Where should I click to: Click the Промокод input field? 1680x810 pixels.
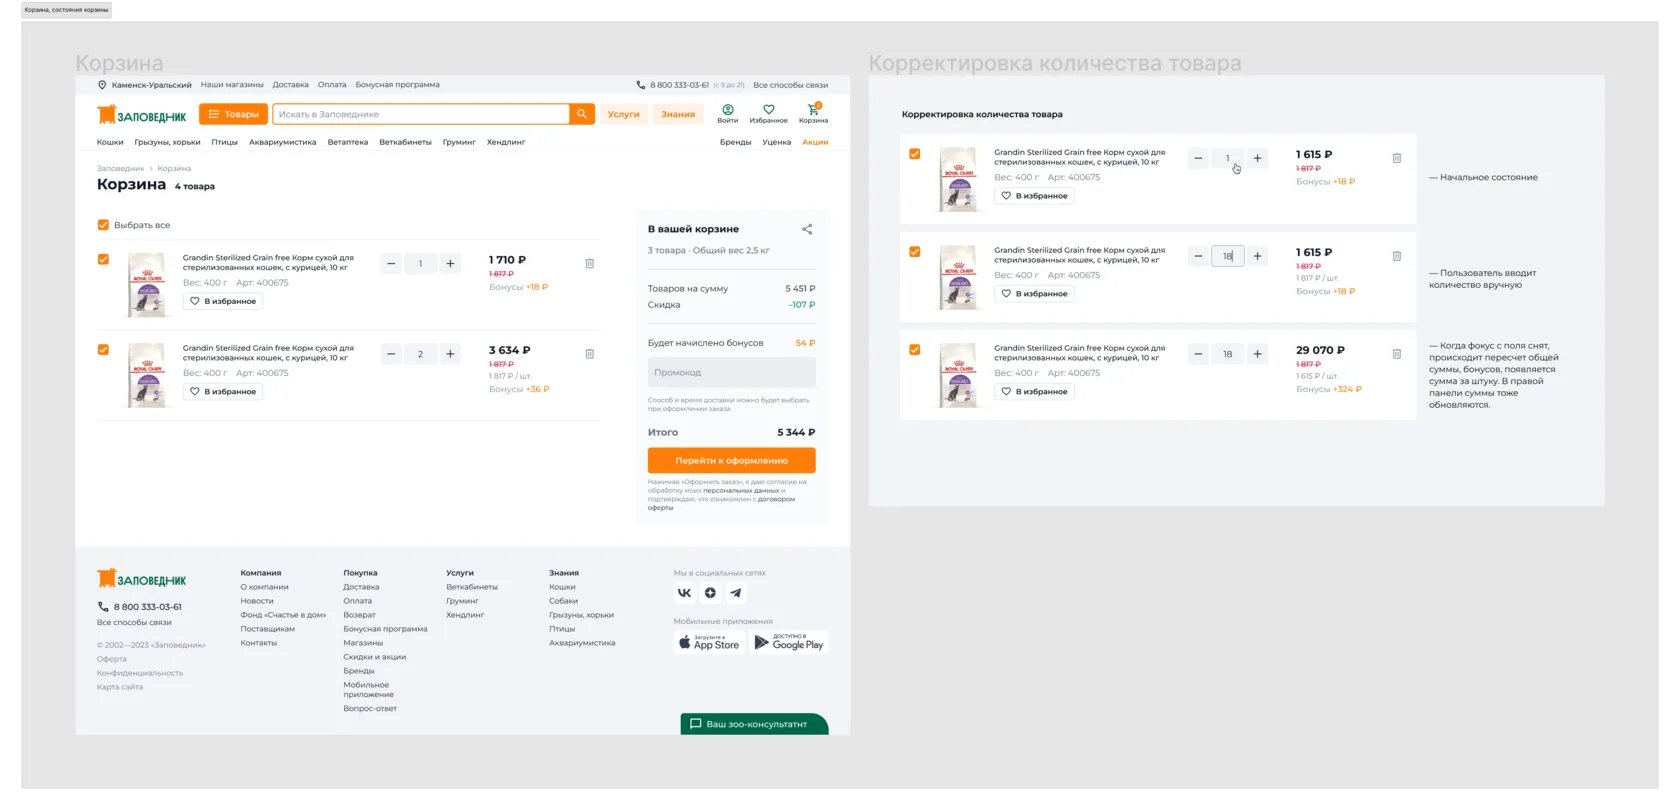732,372
